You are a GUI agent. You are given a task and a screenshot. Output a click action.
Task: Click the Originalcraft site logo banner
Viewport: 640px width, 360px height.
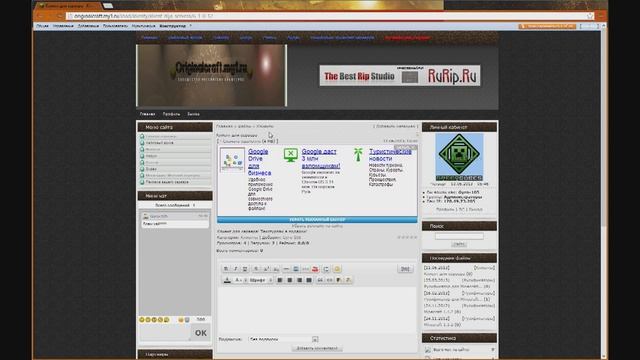coord(211,76)
